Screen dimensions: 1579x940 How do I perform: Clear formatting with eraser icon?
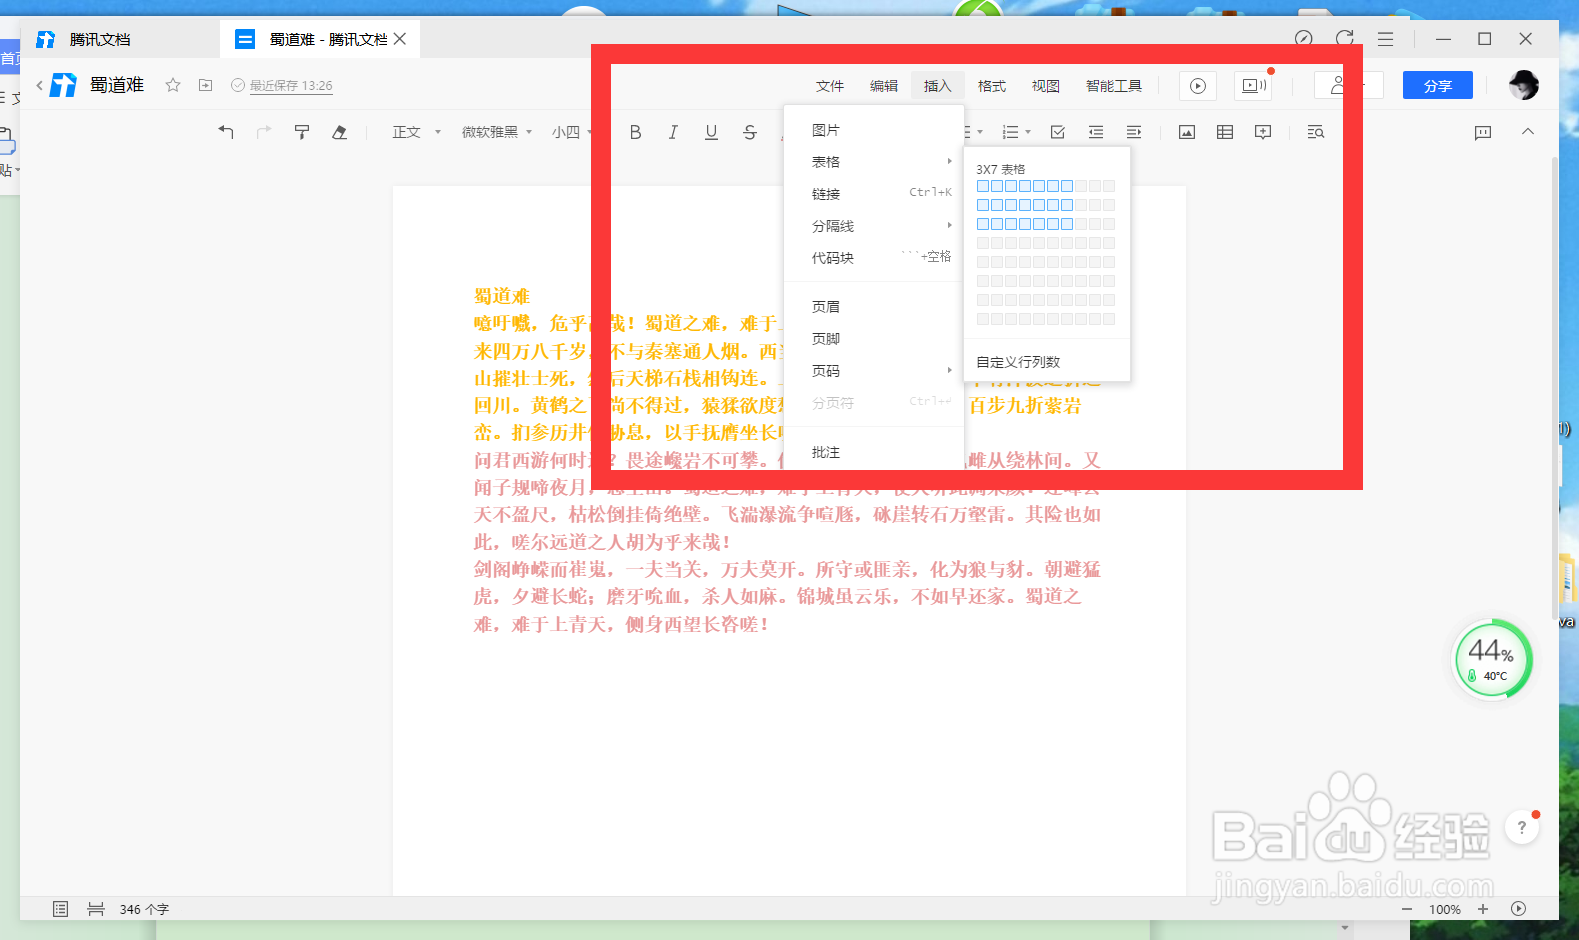(340, 132)
